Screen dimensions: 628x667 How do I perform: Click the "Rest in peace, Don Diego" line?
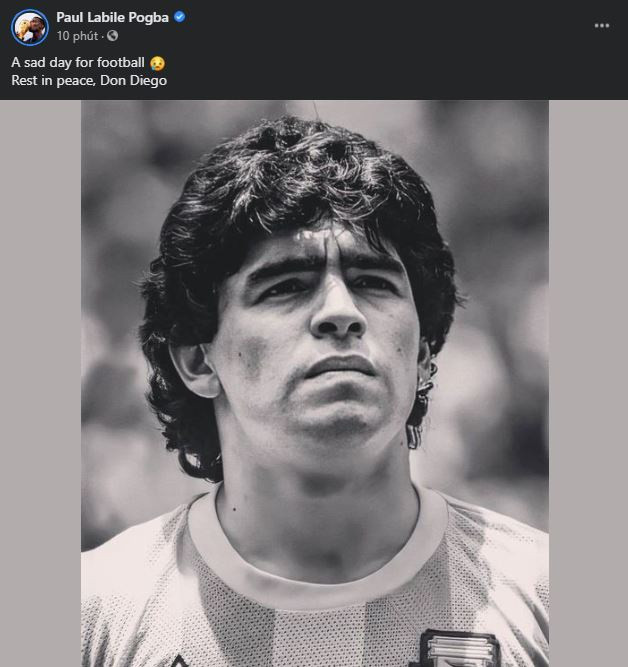[x=89, y=80]
